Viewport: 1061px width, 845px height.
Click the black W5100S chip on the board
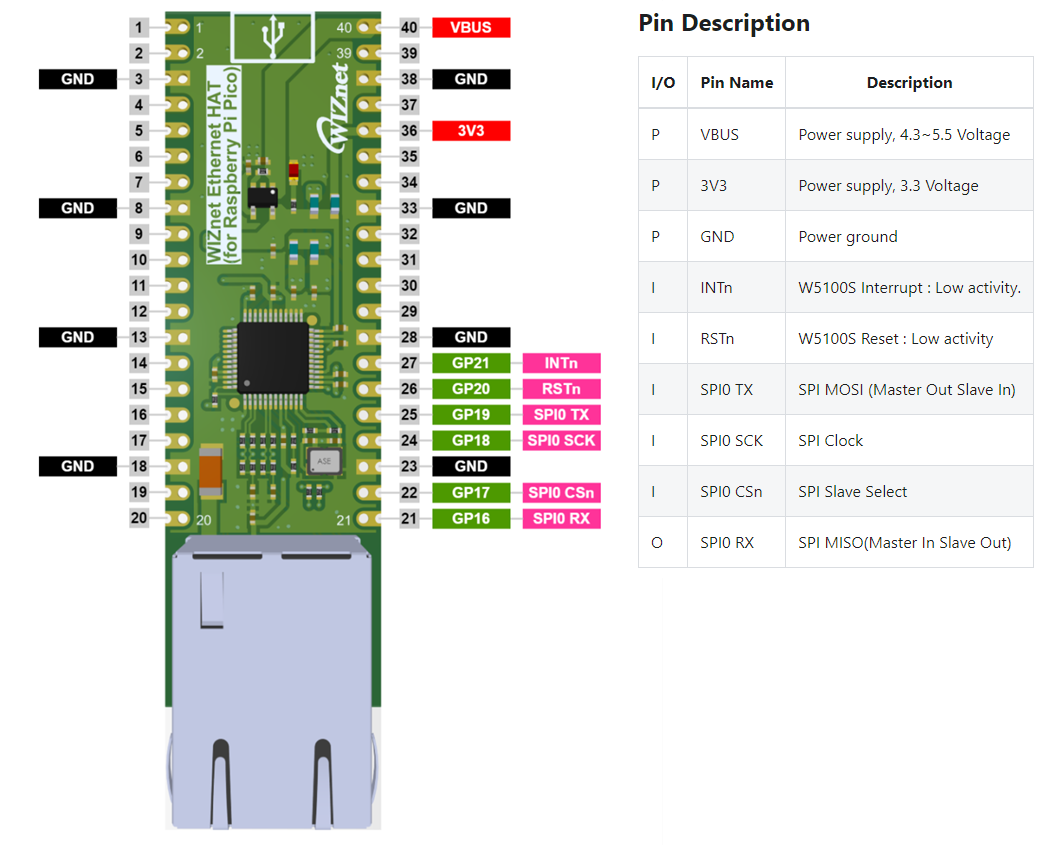click(x=272, y=357)
